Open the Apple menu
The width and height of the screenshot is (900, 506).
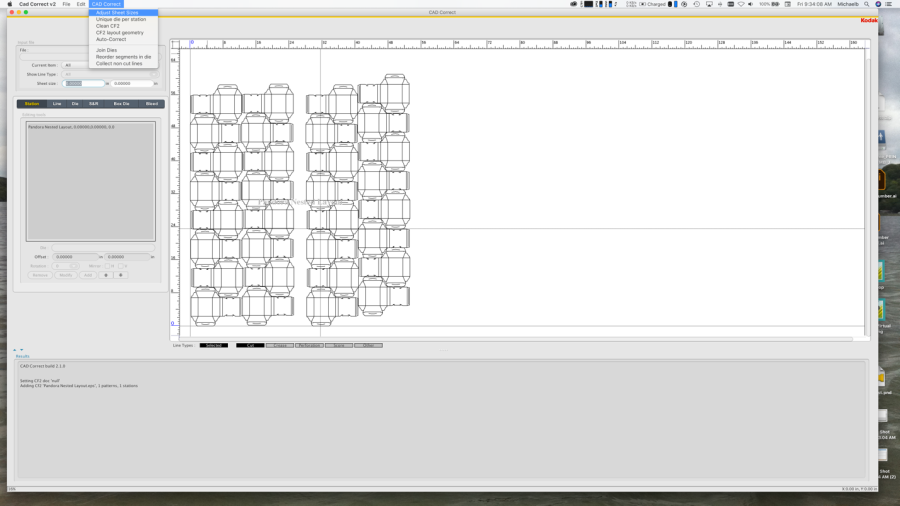pos(10,4)
